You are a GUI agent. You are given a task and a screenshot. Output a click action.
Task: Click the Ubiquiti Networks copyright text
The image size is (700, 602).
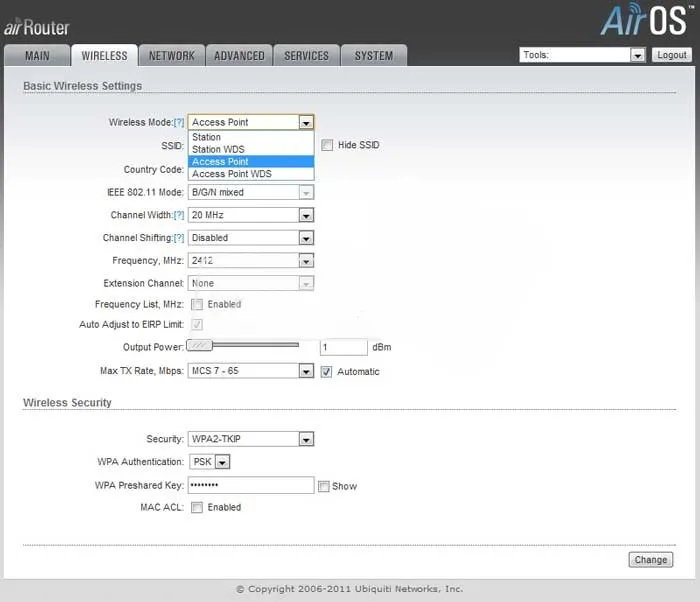coord(350,589)
